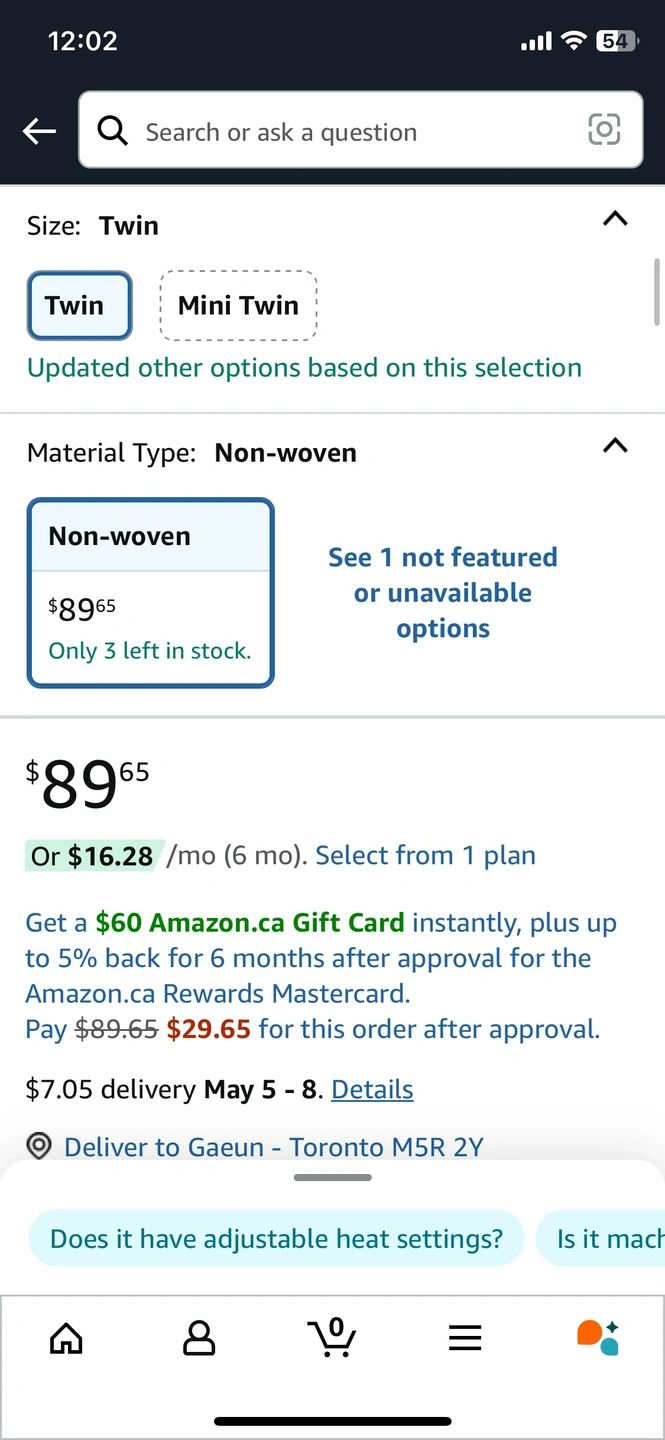Tap the delivery location pin icon
The image size is (665, 1440).
[39, 1147]
